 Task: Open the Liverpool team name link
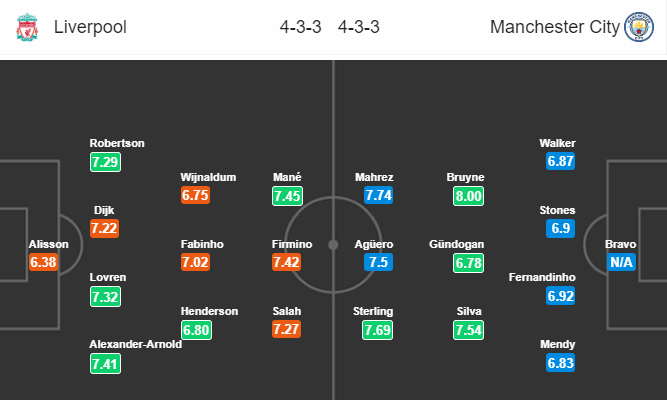coord(90,27)
